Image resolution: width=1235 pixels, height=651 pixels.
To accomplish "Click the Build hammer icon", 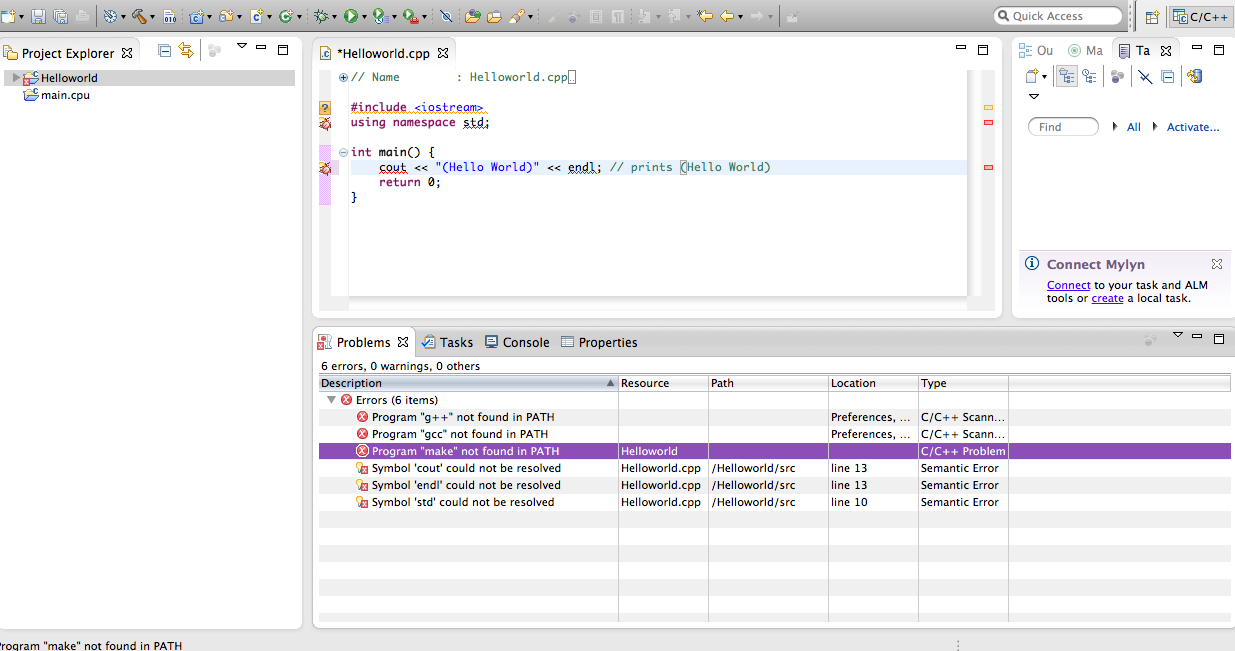I will [138, 16].
